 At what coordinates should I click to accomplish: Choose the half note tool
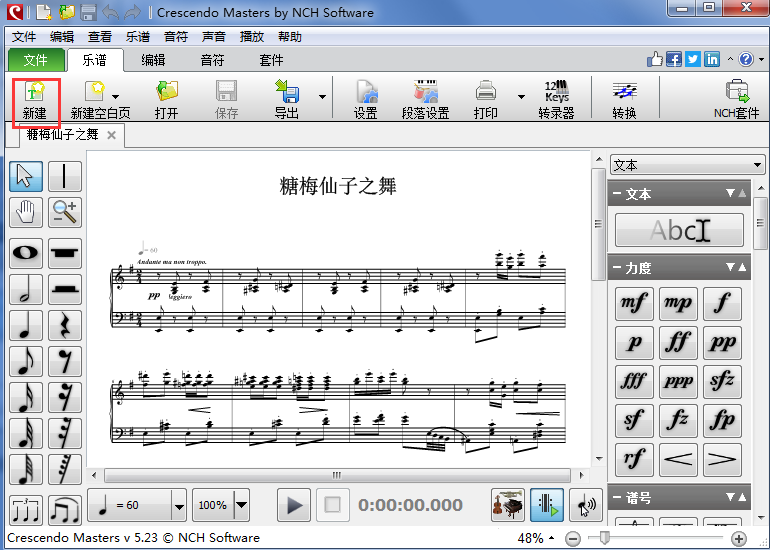26,289
